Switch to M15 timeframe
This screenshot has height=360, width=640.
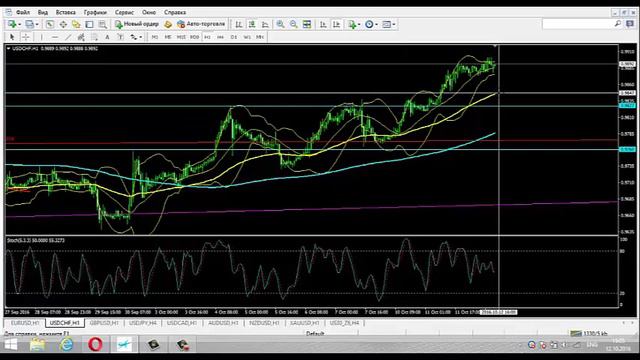point(181,37)
